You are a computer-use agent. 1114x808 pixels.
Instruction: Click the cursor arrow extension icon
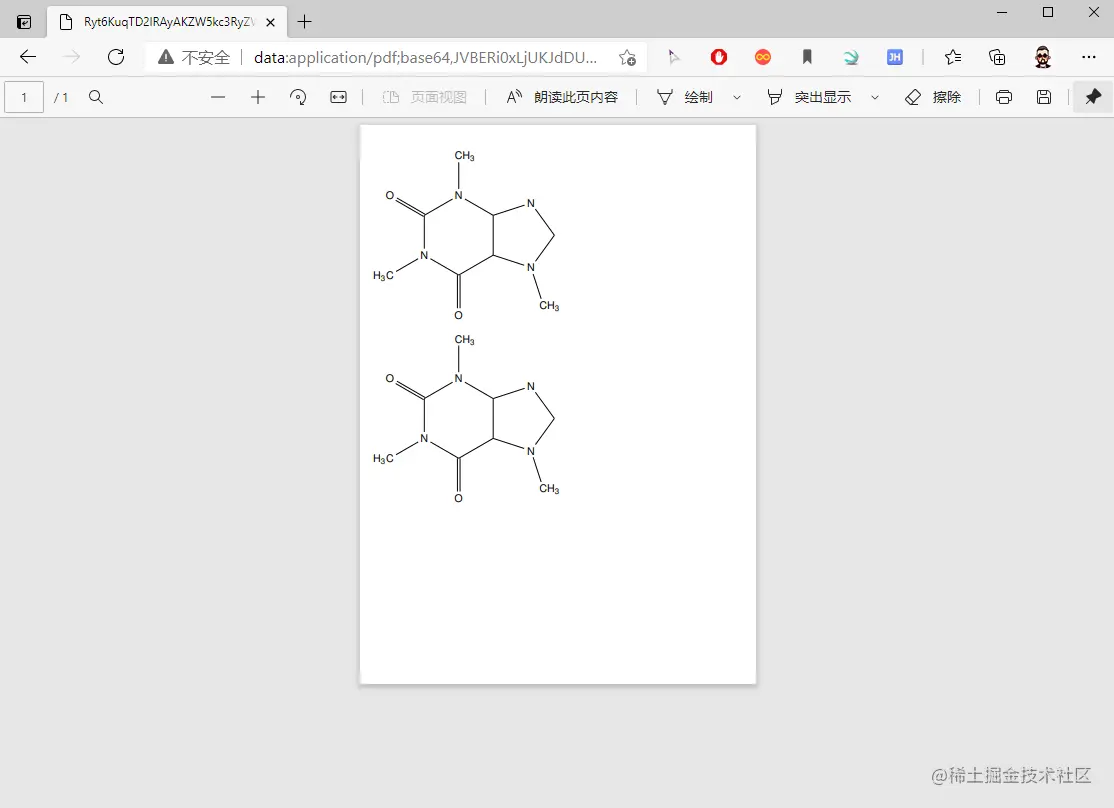click(x=674, y=57)
